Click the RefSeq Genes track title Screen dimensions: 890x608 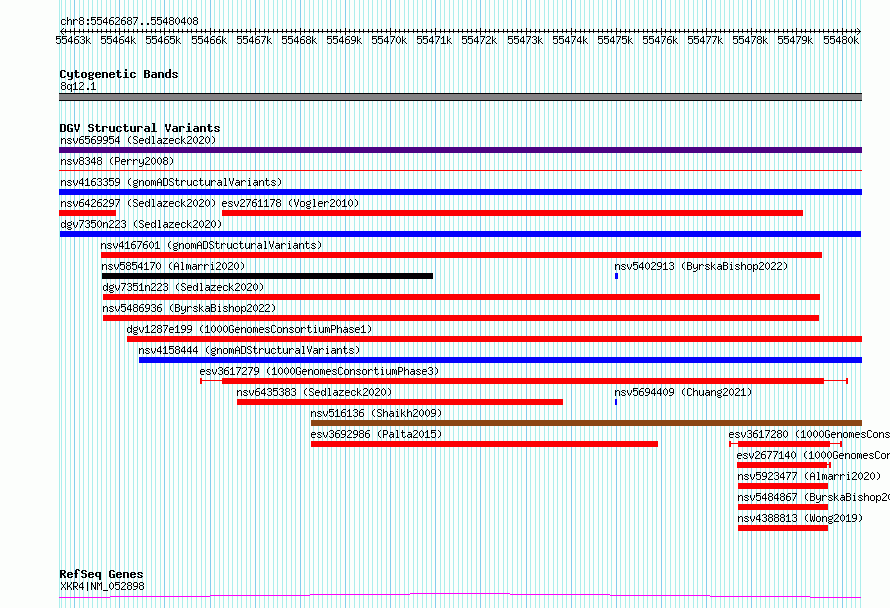[x=101, y=575]
